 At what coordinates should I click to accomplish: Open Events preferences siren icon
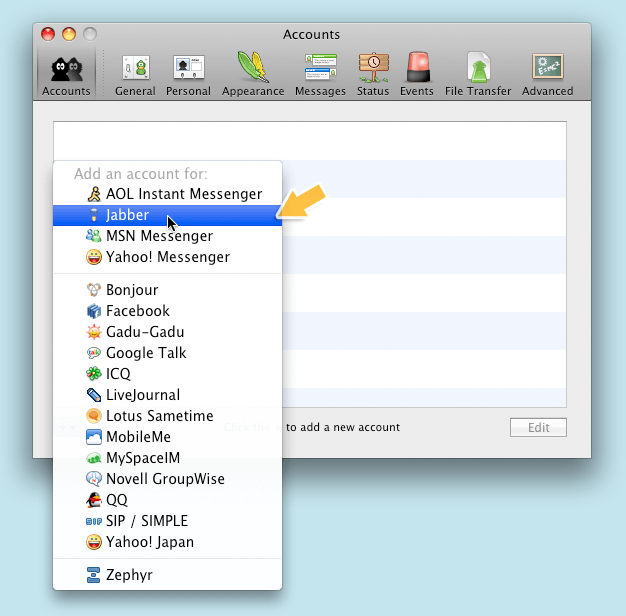point(417,74)
